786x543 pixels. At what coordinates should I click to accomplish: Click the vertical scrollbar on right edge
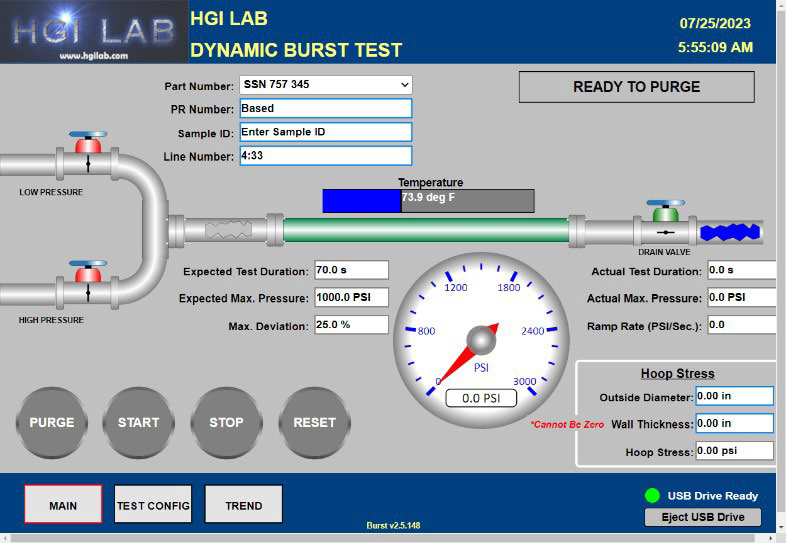point(781,266)
